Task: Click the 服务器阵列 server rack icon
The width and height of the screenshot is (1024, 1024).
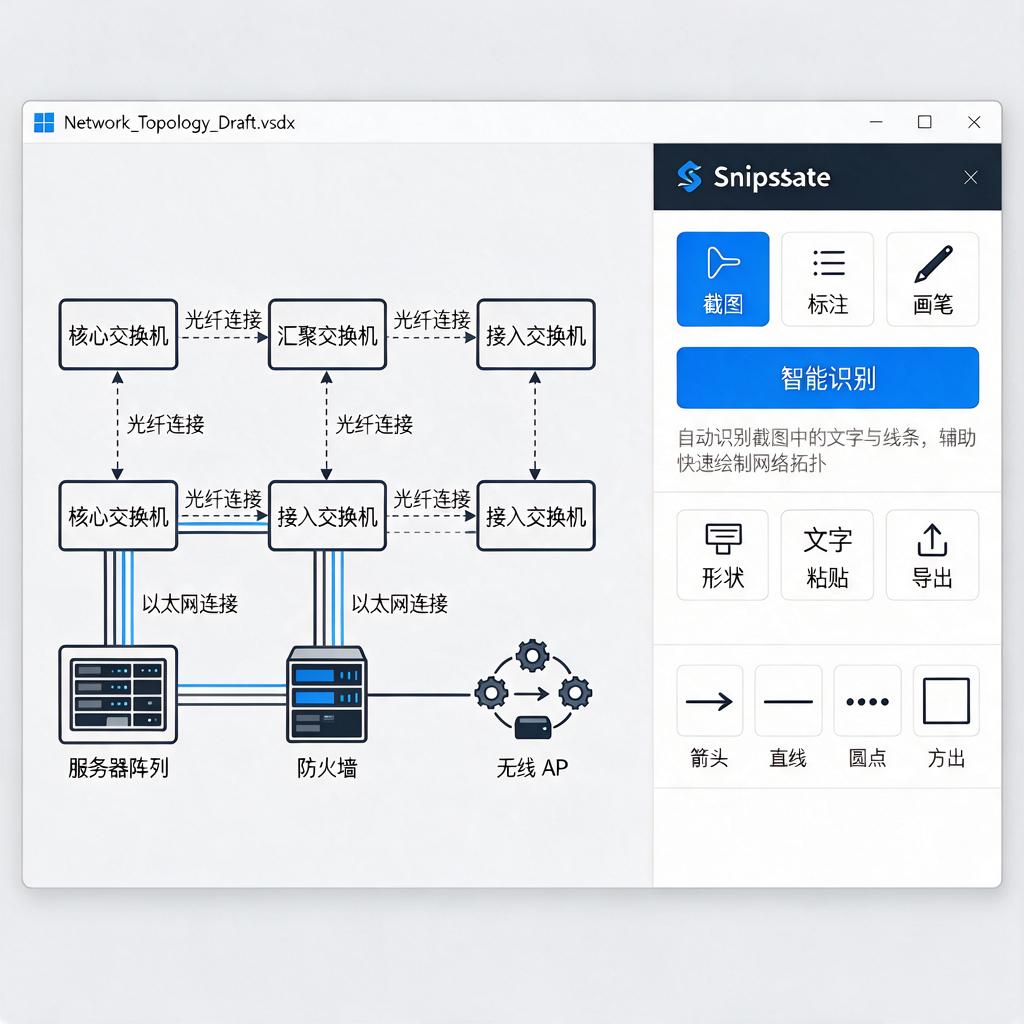Action: click(118, 694)
